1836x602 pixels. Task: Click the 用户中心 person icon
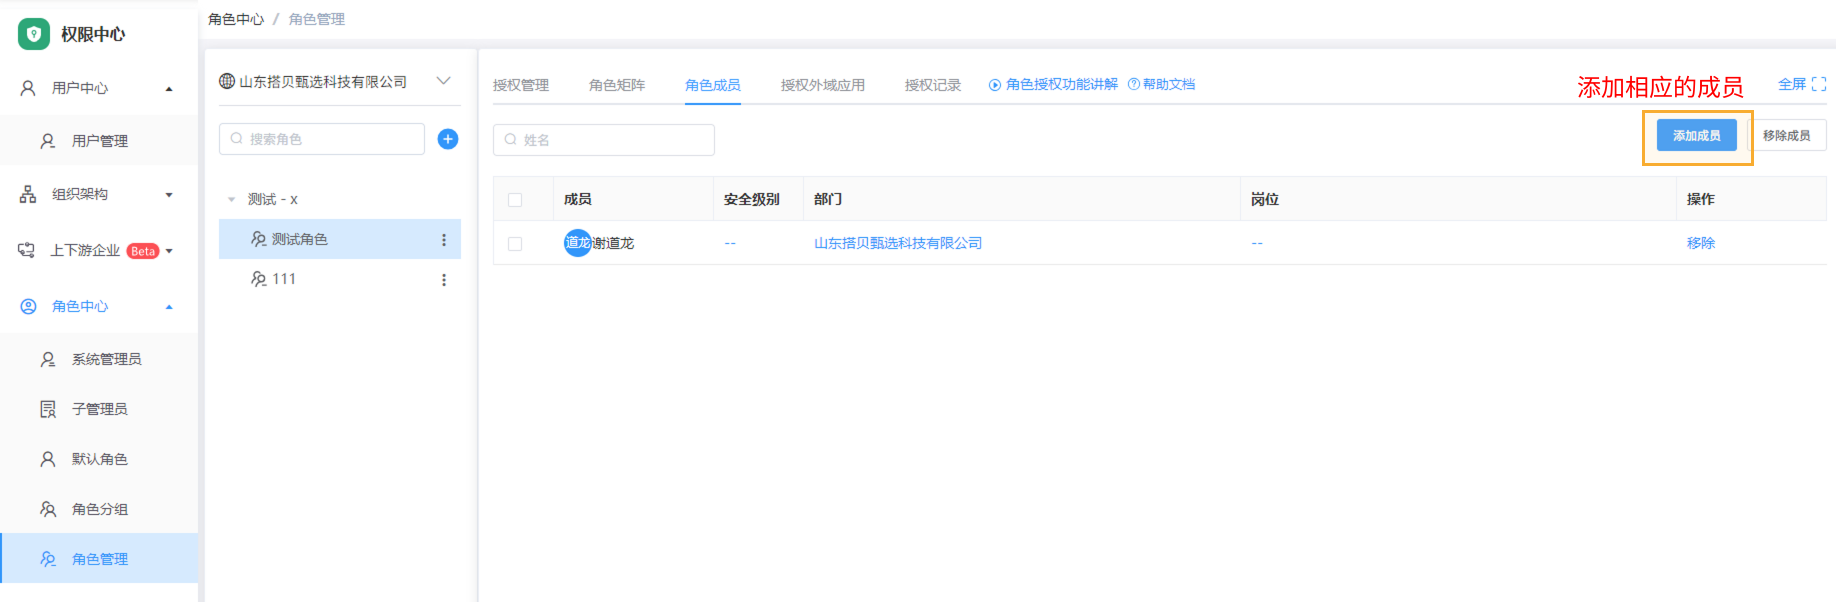[x=28, y=88]
